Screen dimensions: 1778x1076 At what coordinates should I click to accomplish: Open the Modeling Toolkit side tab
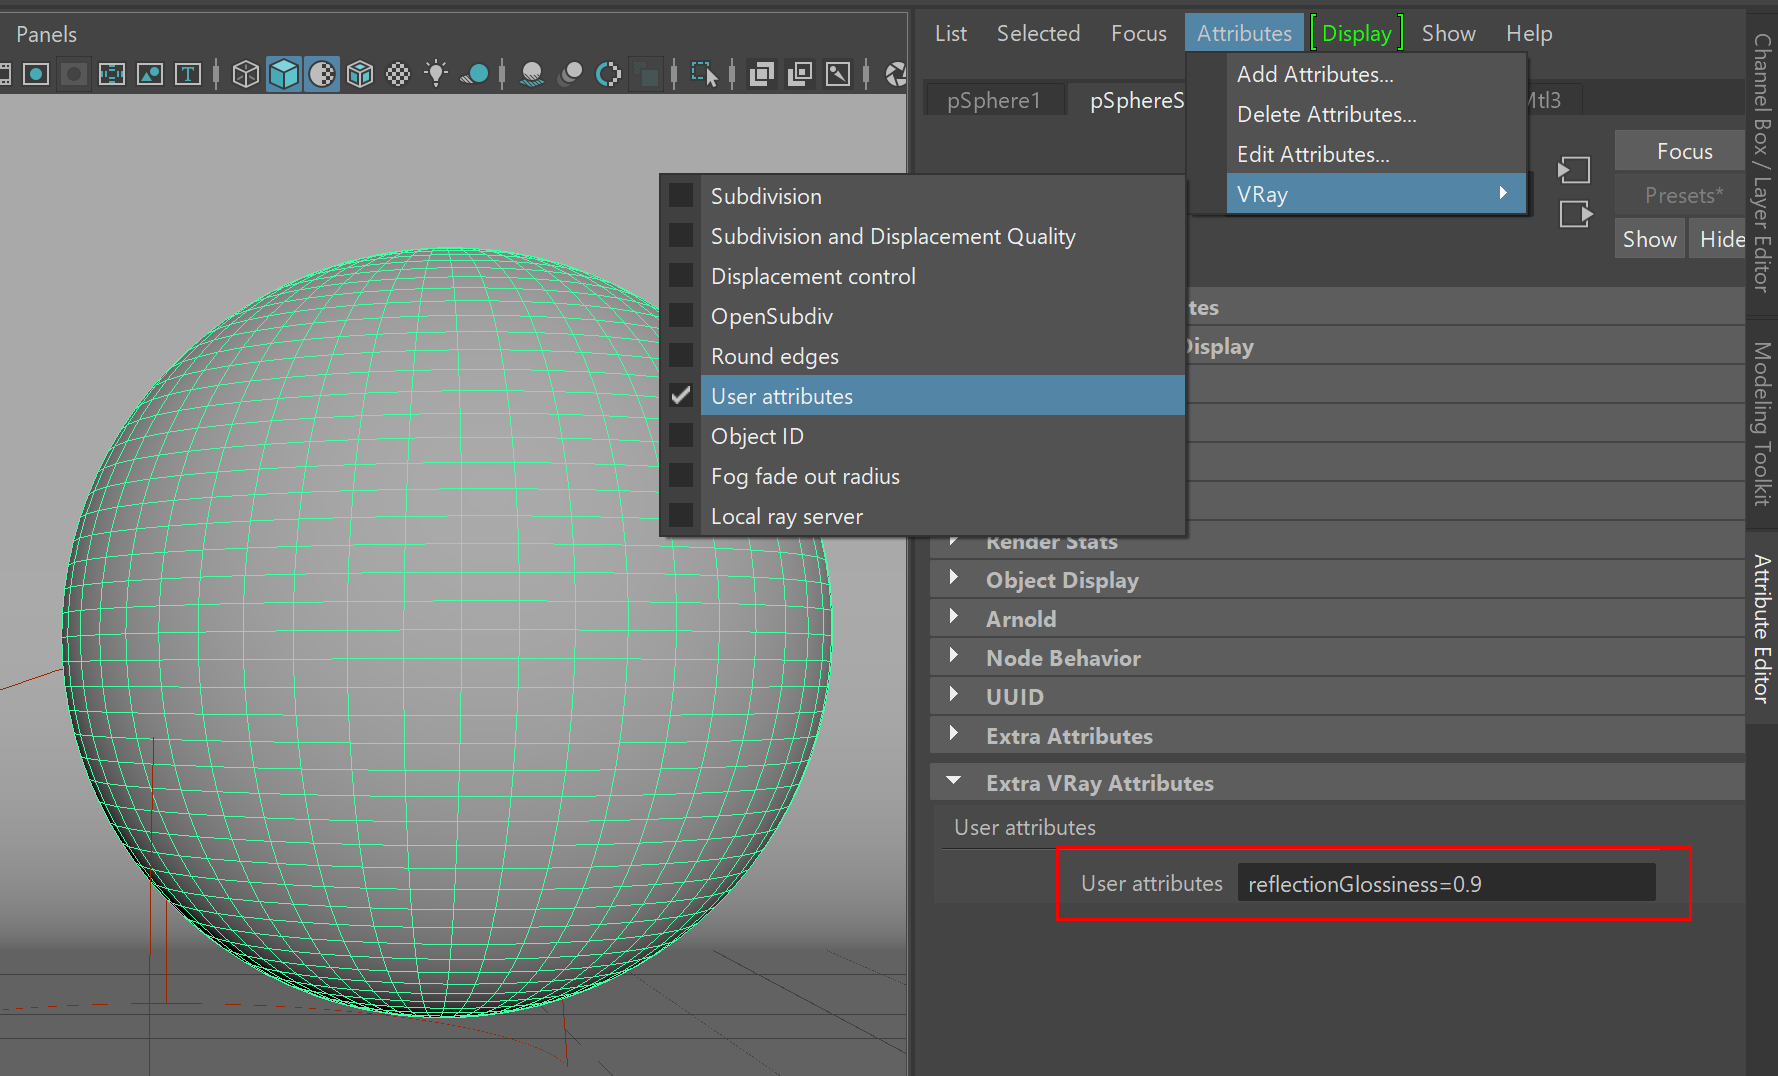(1762, 423)
